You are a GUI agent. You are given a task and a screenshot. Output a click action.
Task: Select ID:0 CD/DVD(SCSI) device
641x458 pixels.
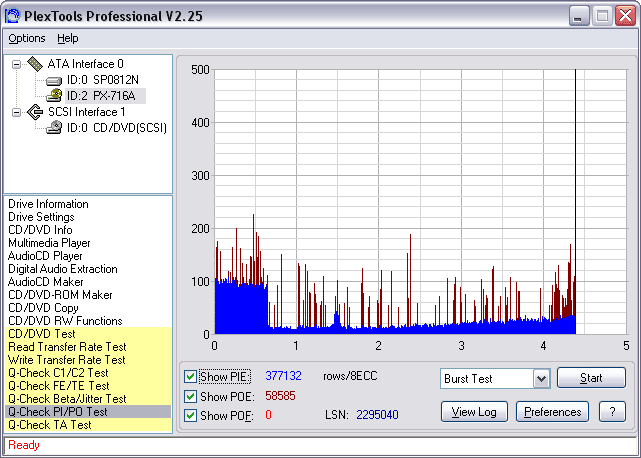(x=117, y=128)
